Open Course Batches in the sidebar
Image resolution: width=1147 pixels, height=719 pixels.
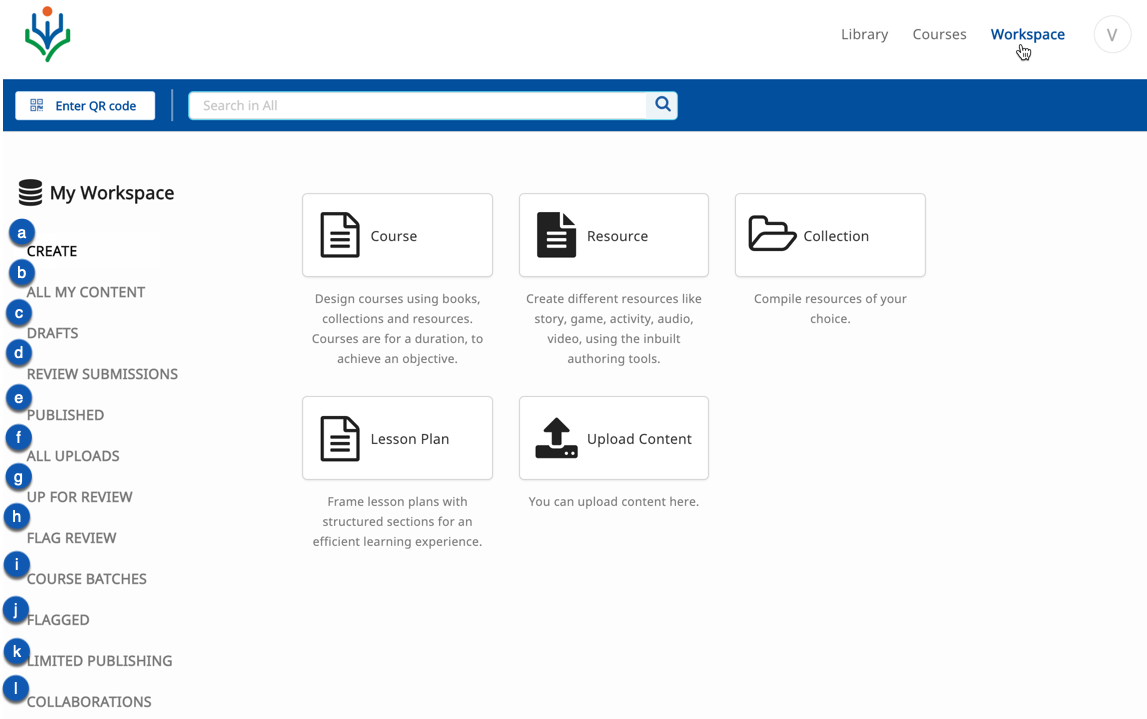point(87,579)
